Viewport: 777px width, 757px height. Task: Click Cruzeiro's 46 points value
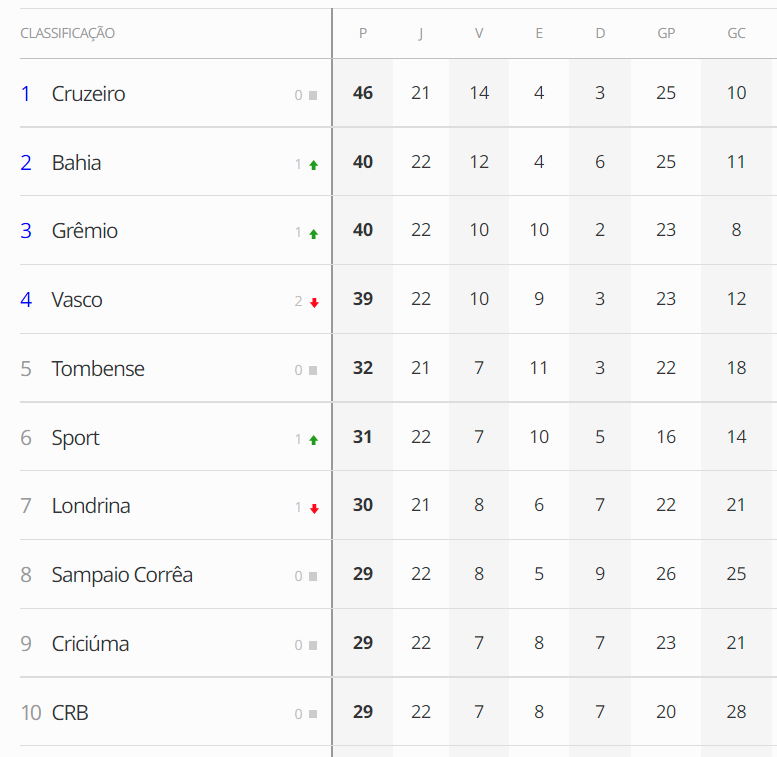[x=363, y=93]
